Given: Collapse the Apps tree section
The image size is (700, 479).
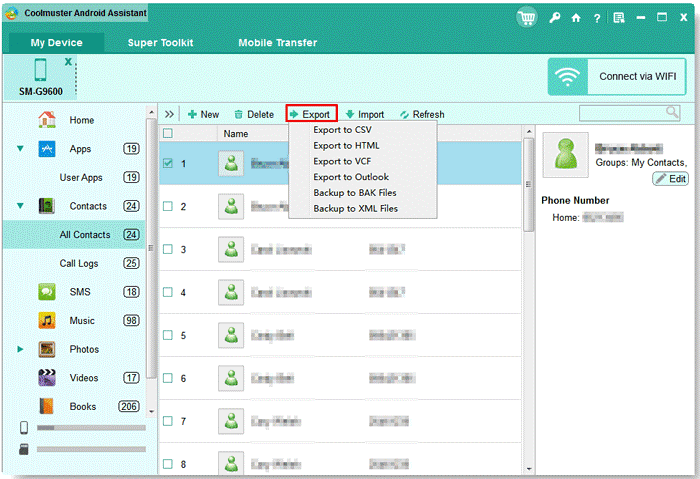Looking at the screenshot, I should 20,149.
